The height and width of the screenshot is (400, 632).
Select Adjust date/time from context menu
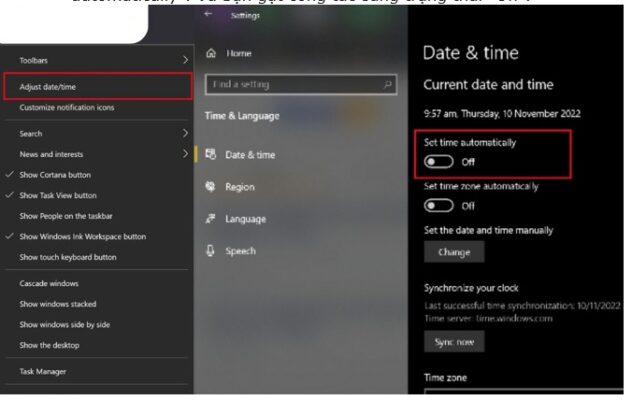tap(48, 87)
